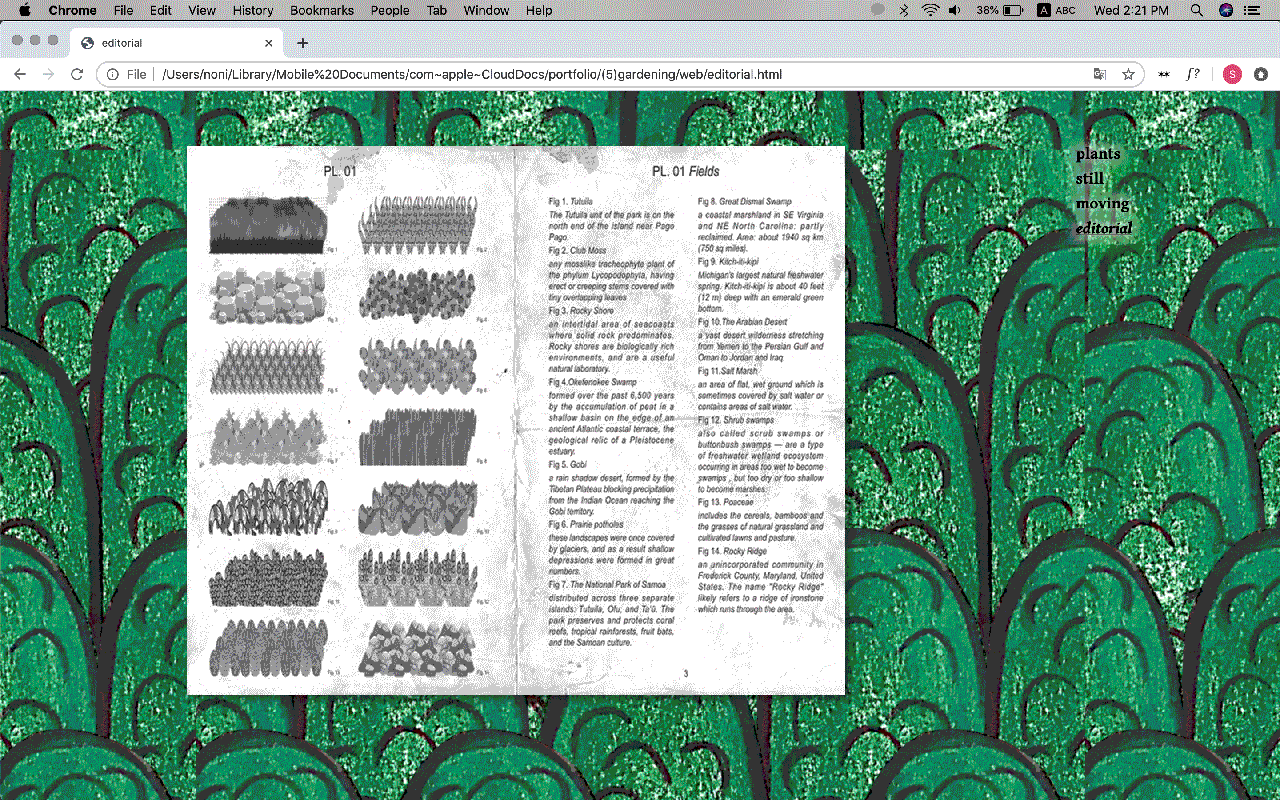Viewport: 1280px width, 800px height.
Task: Switch the ABC input source
Action: tap(1056, 10)
